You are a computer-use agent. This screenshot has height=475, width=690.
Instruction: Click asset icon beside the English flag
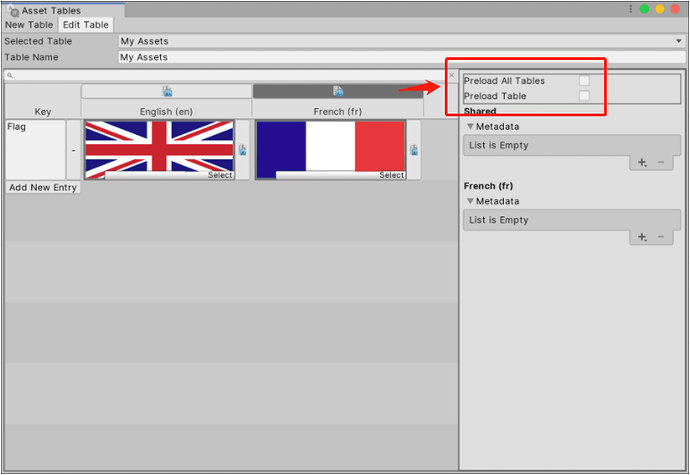(x=242, y=150)
